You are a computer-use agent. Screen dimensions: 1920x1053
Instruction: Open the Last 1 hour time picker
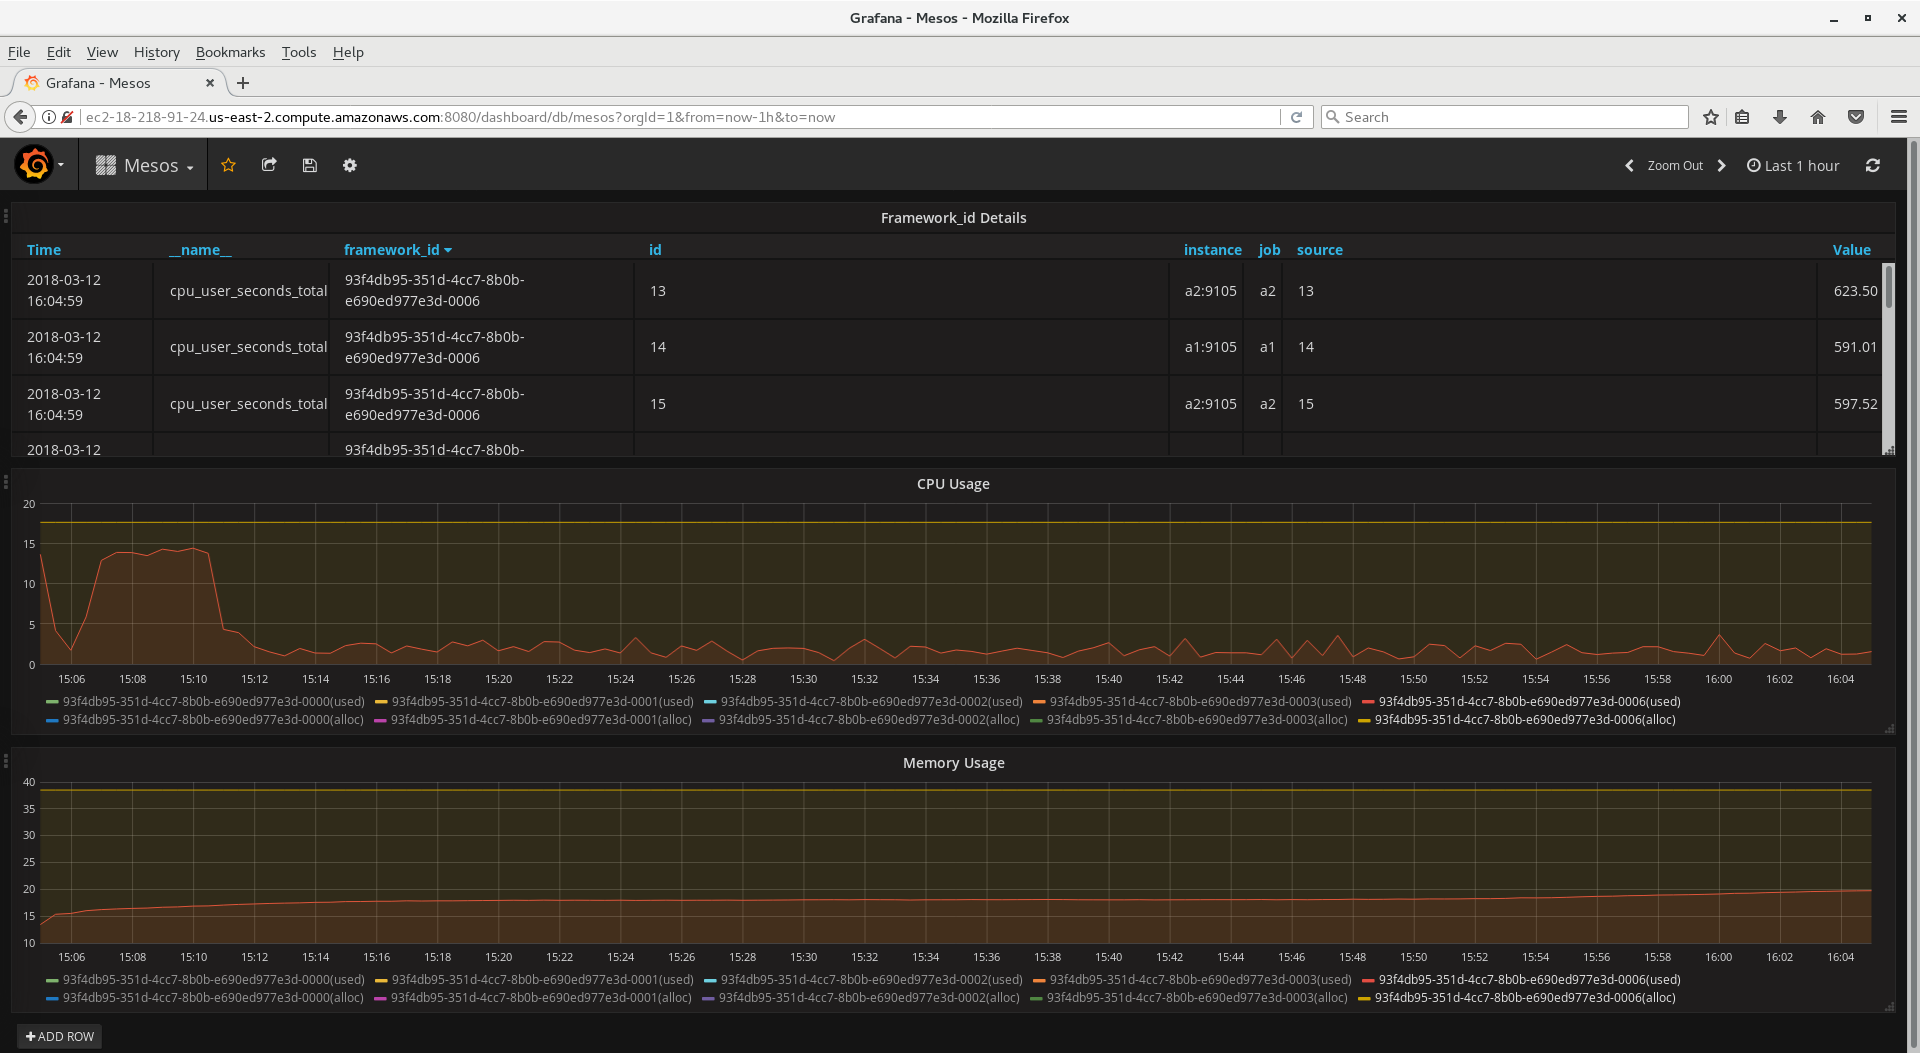[x=1793, y=166]
